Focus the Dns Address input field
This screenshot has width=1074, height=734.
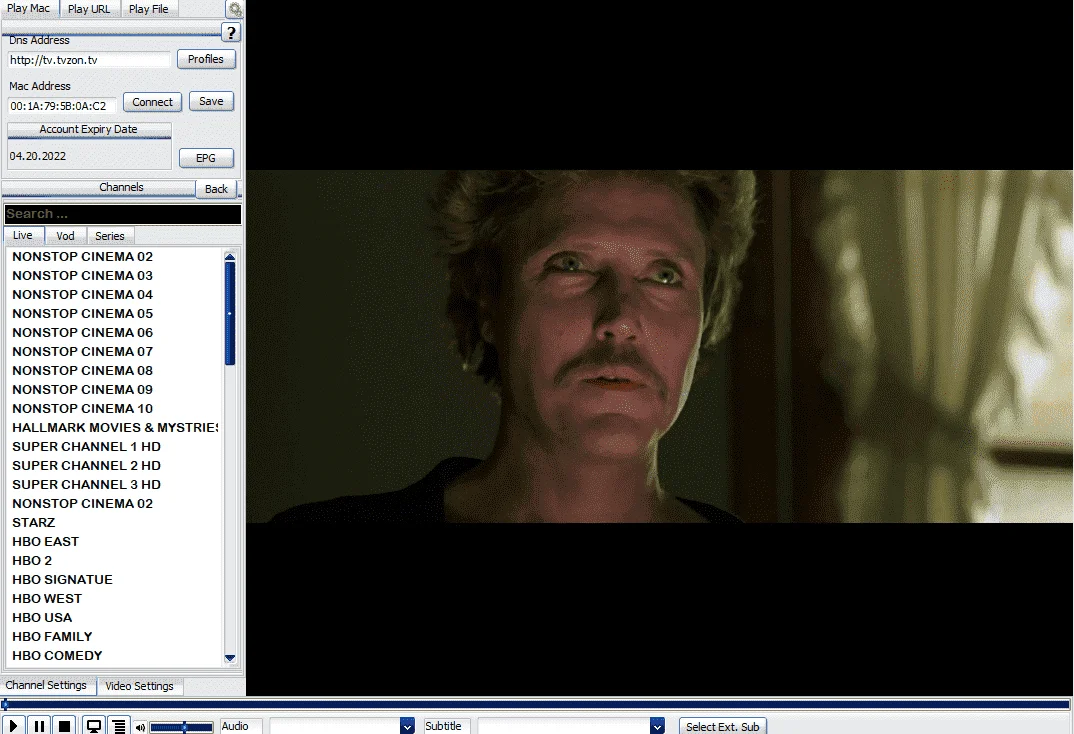[88, 60]
